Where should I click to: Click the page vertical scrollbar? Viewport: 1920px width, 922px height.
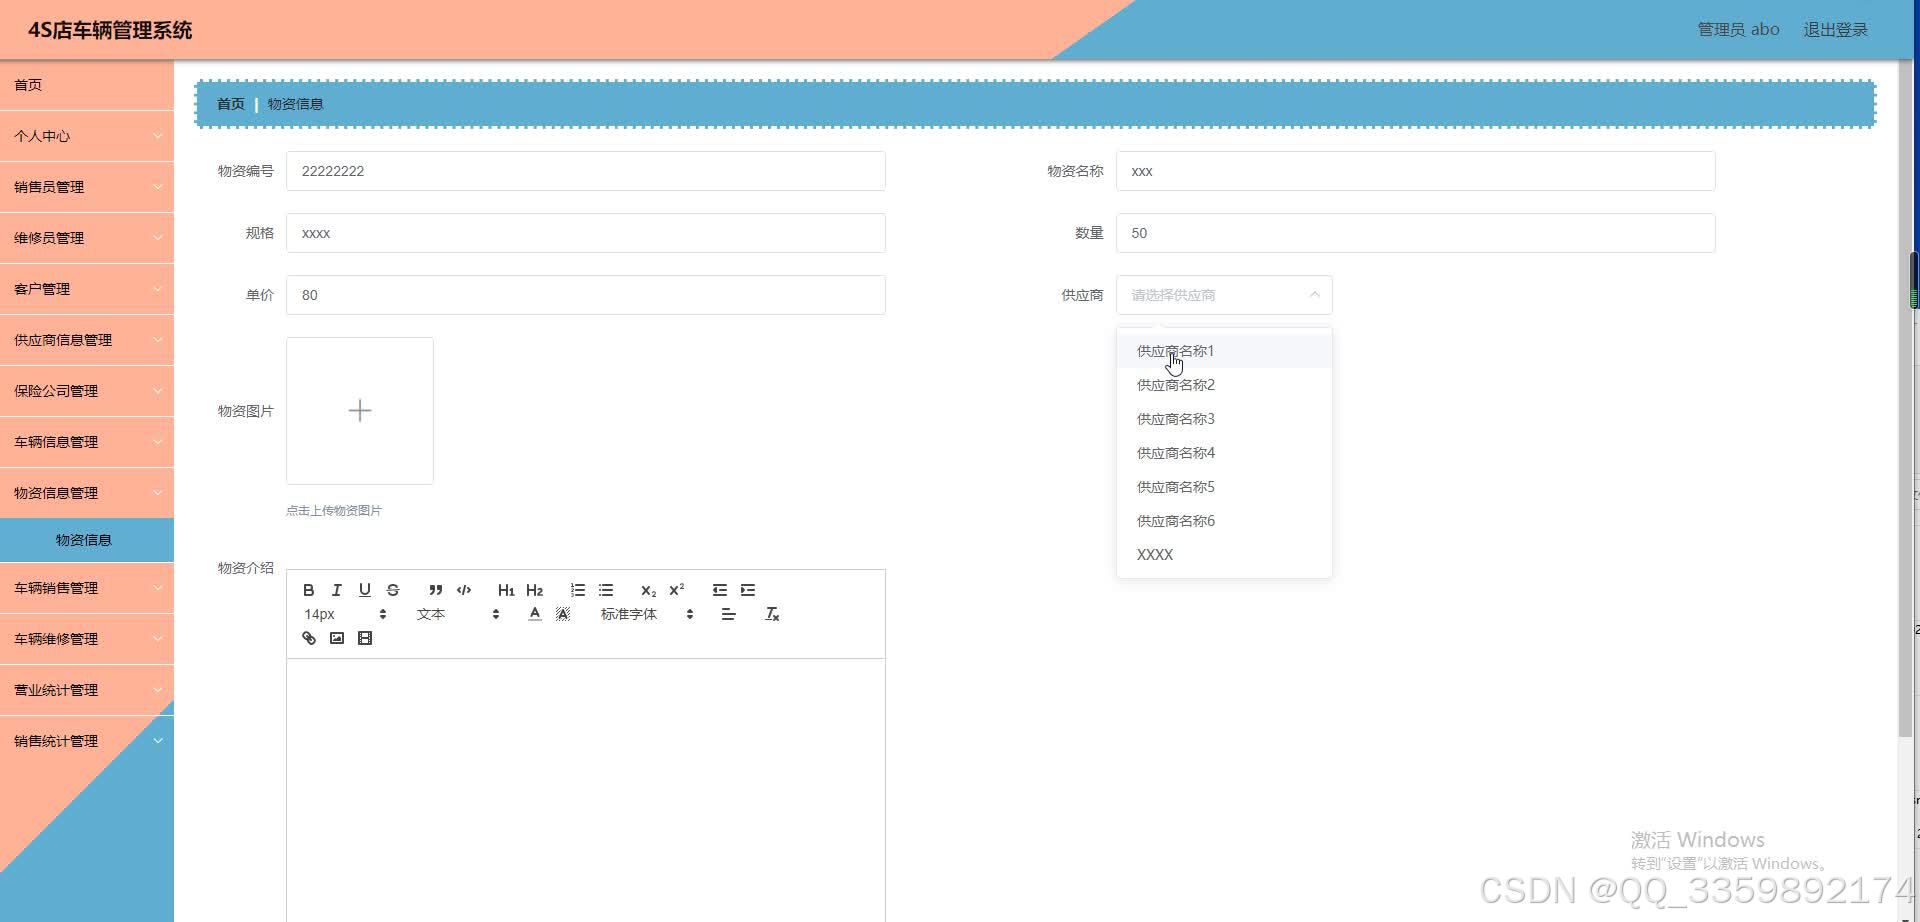1905,400
